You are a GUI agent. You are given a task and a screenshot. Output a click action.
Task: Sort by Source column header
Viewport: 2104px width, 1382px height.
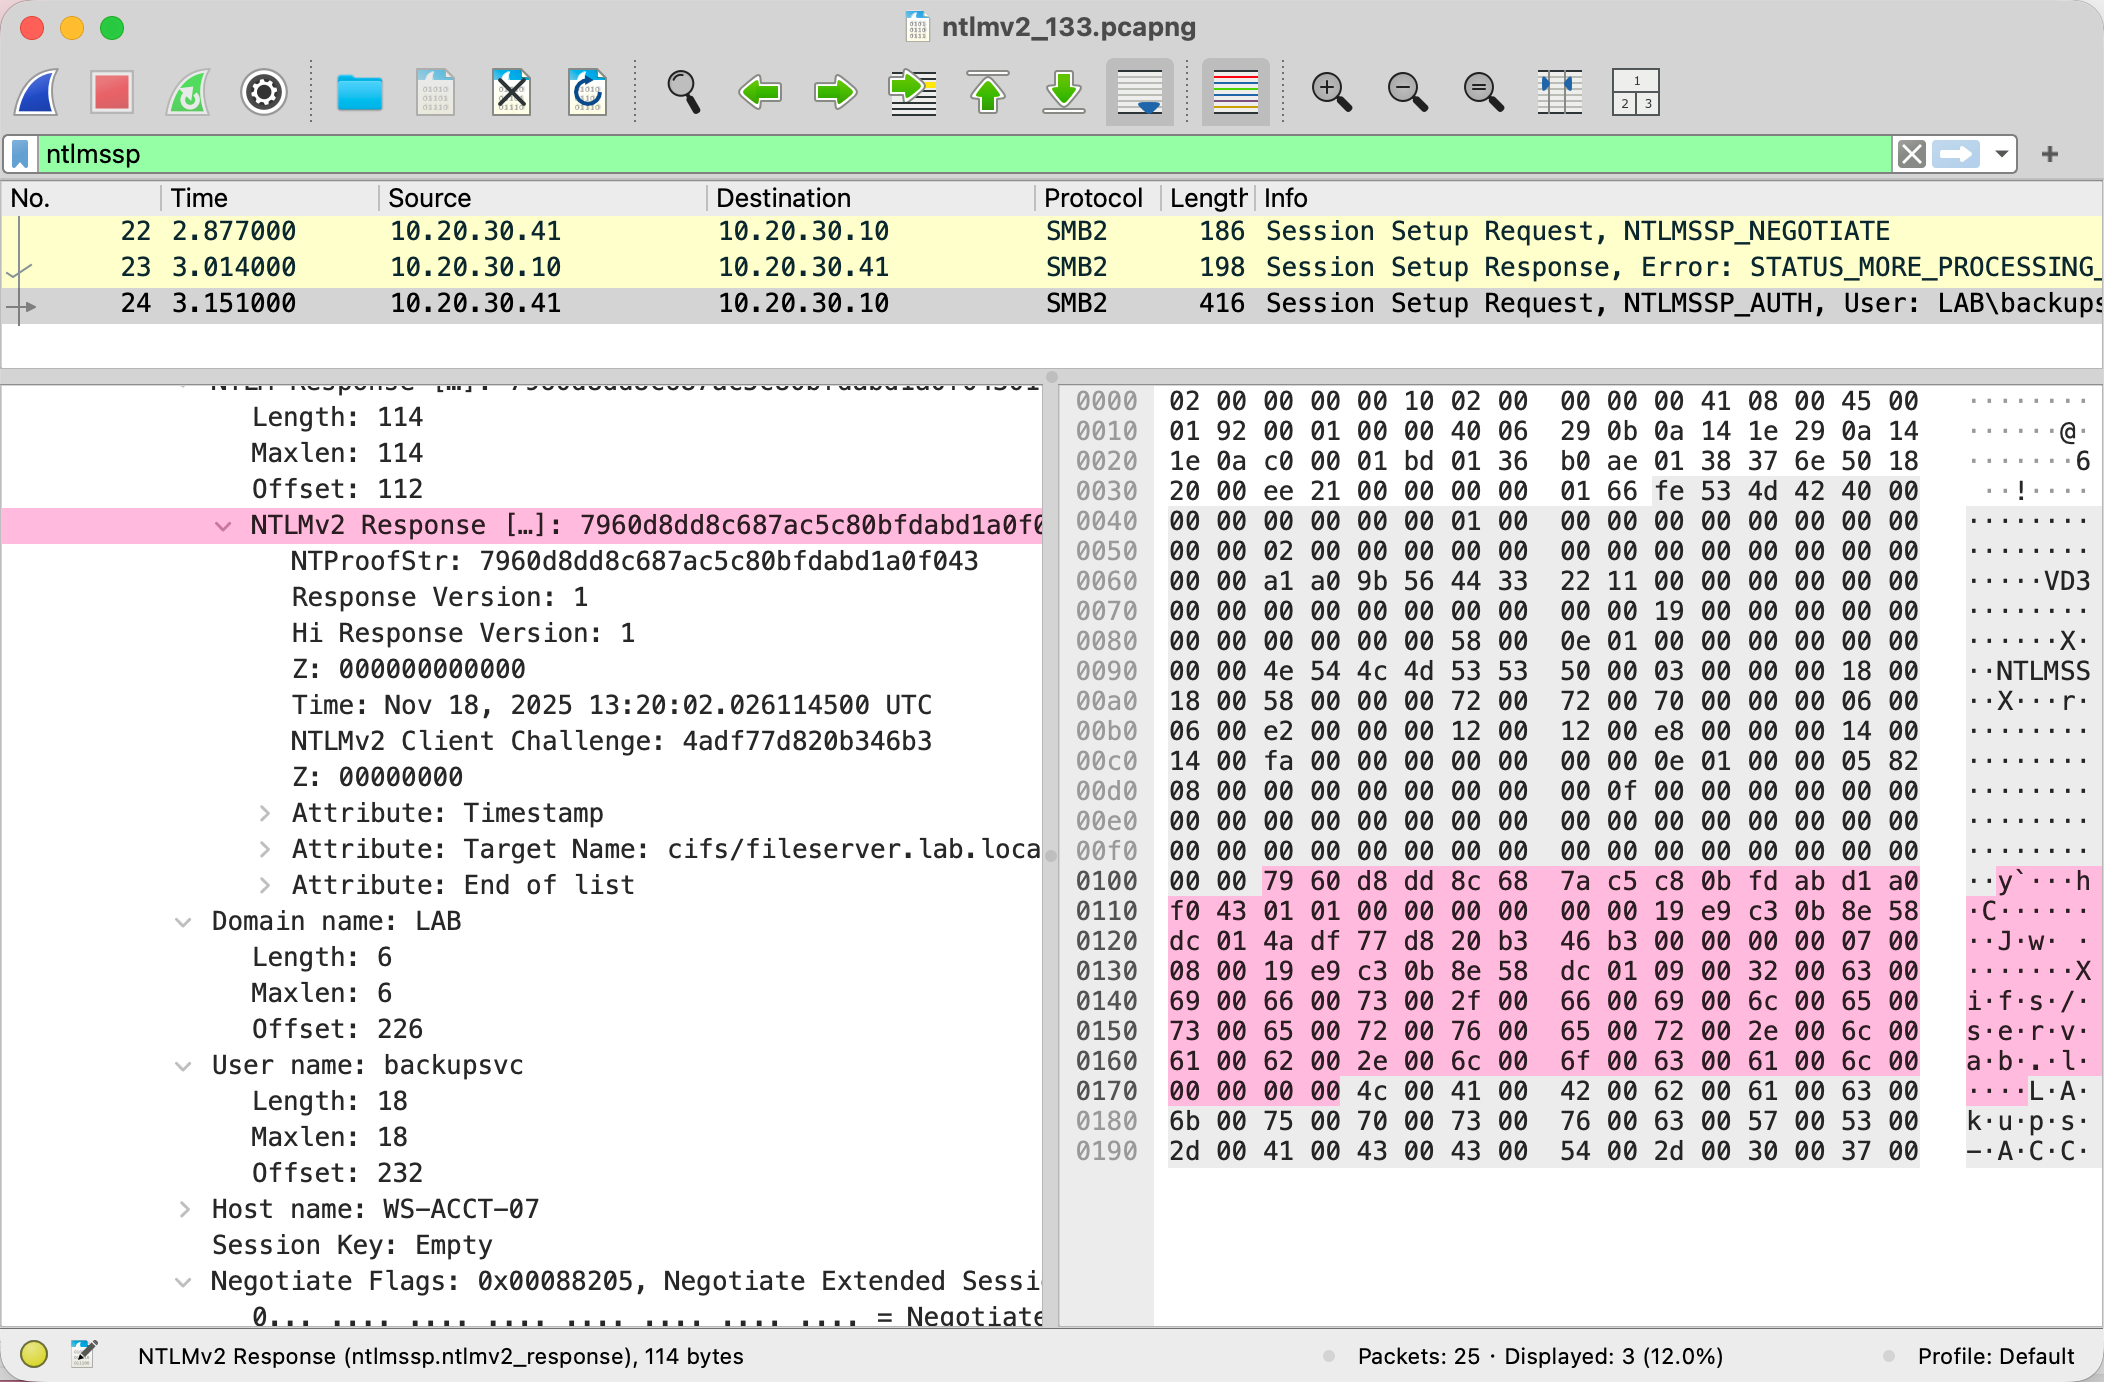coord(540,198)
